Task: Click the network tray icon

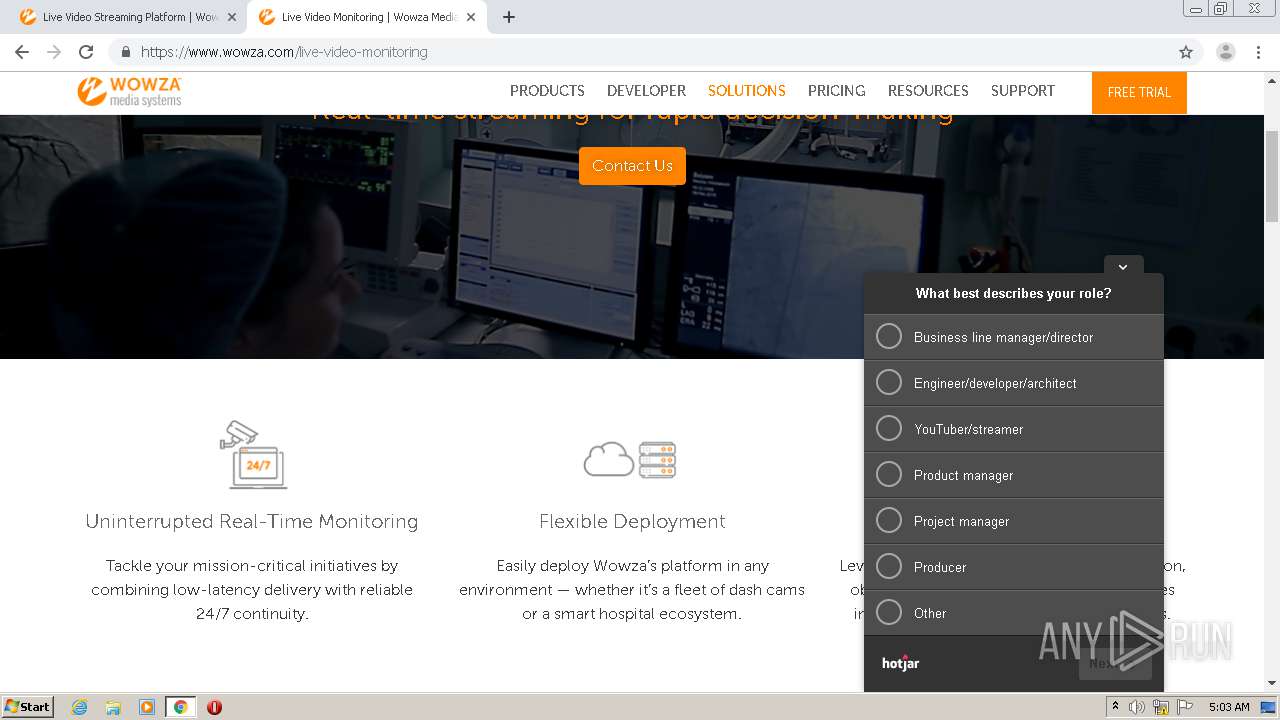Action: click(1161, 707)
